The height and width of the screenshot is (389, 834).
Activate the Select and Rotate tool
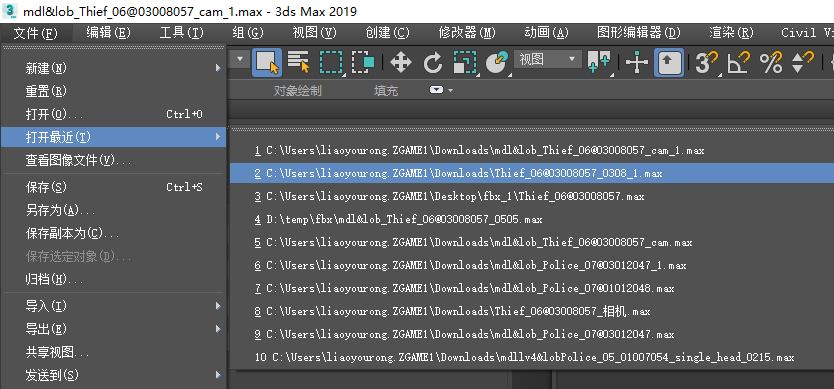click(x=432, y=62)
